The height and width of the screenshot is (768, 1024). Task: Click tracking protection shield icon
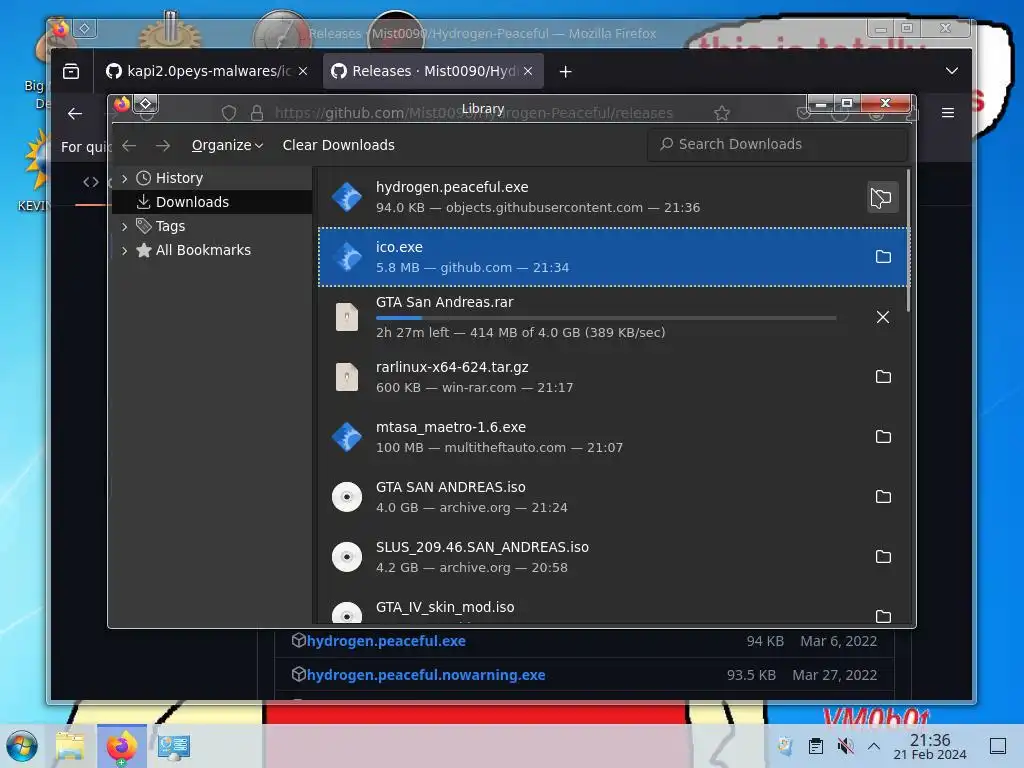pyautogui.click(x=229, y=114)
